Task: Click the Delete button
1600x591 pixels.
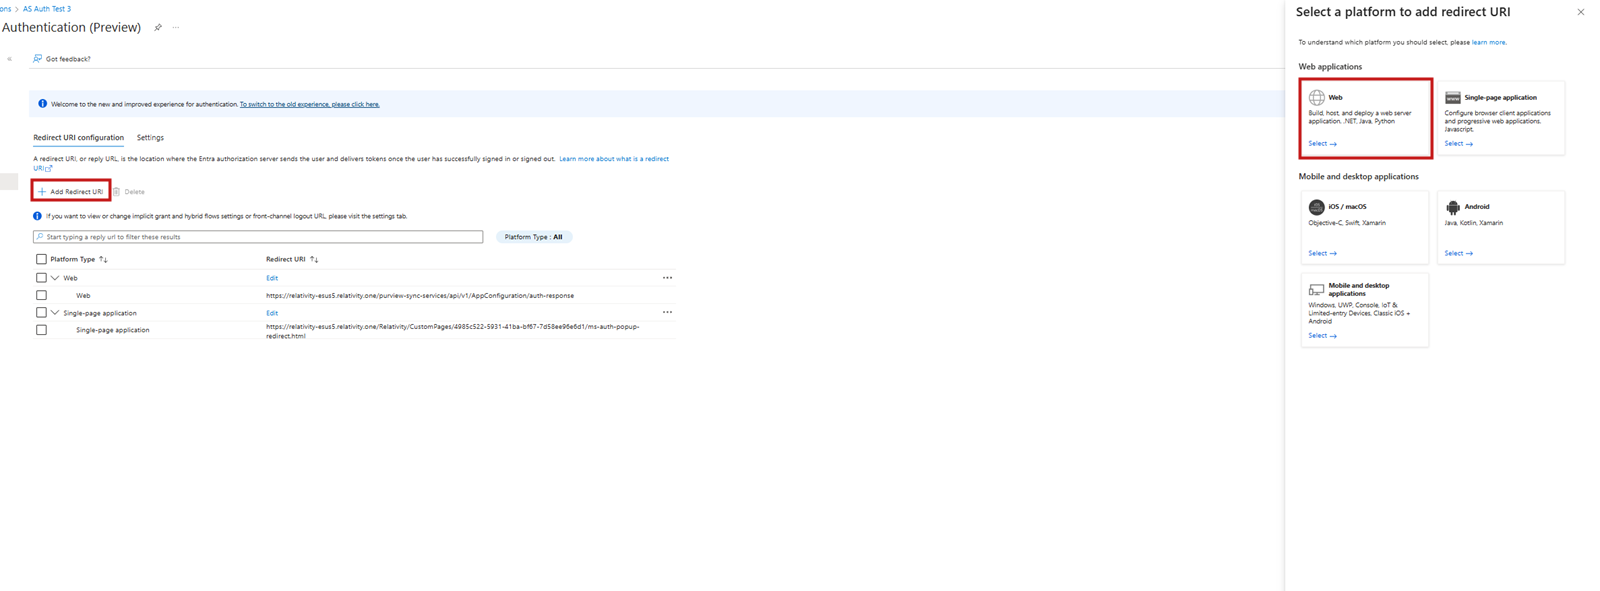Action: coord(129,192)
